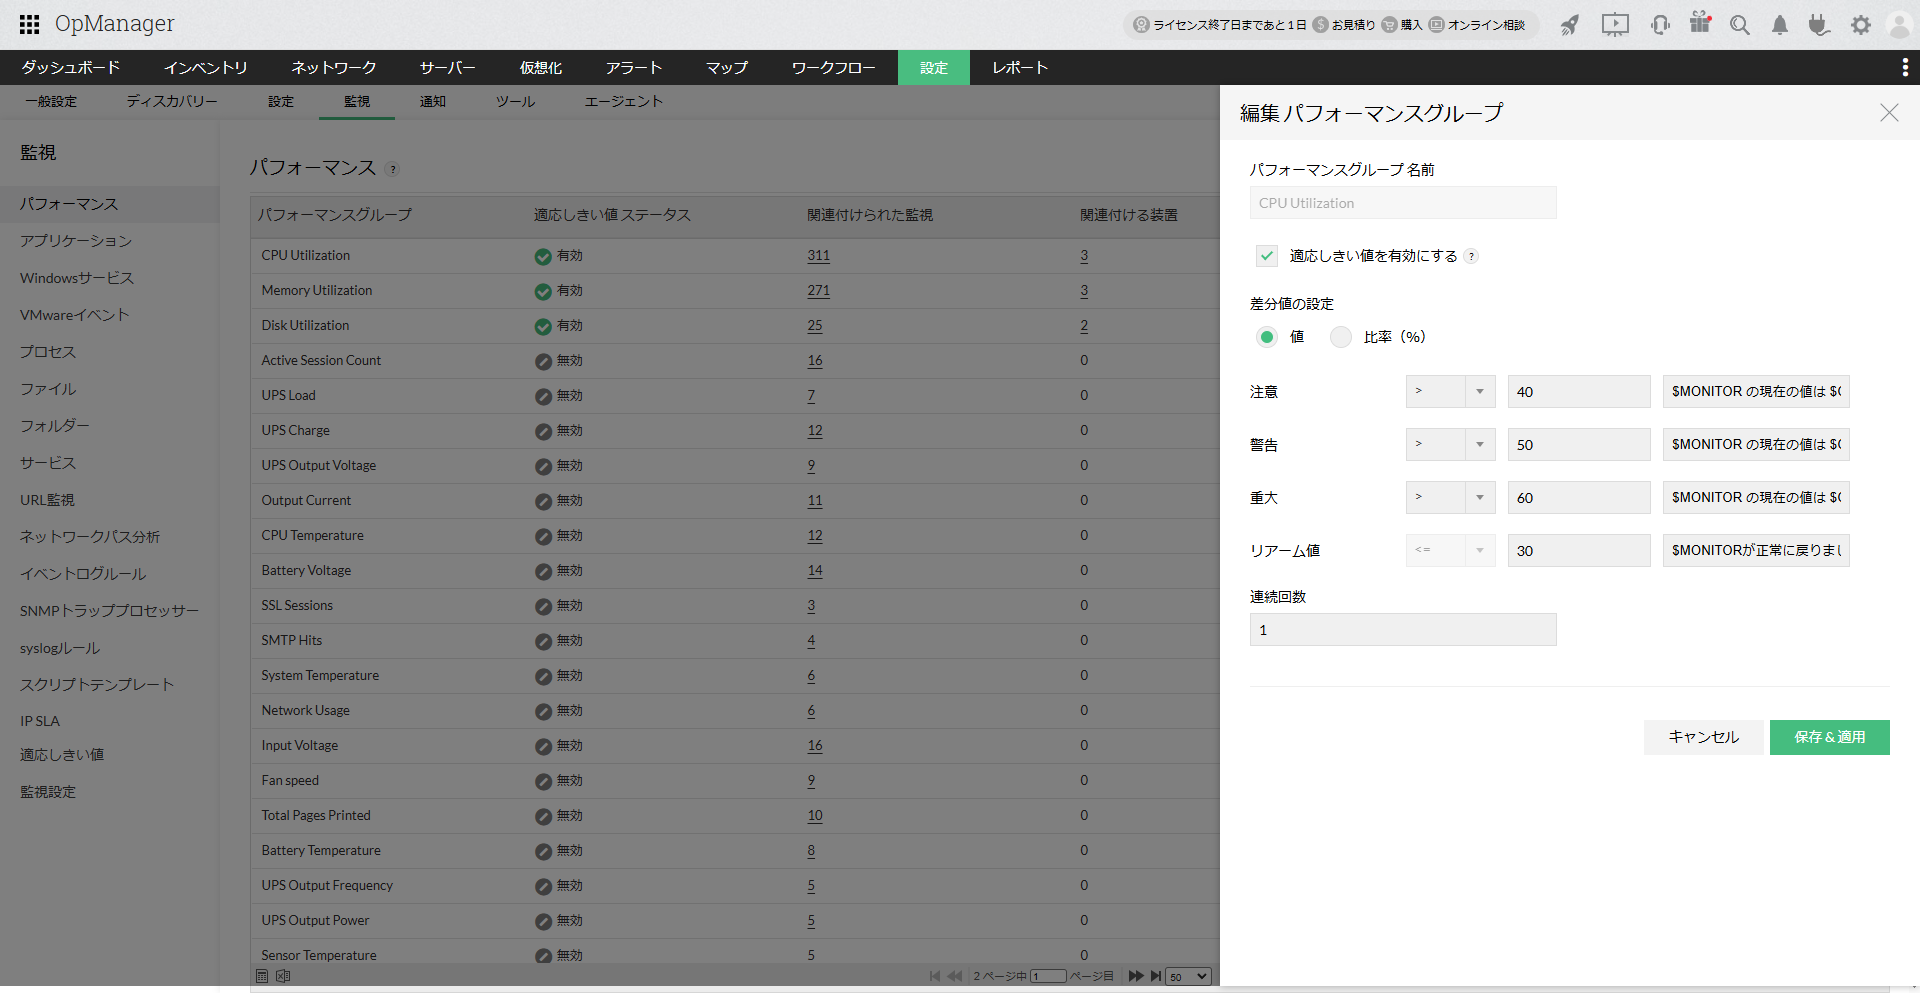This screenshot has width=1920, height=993.
Task: Switch to the ディスカバリー sub-tab
Action: click(x=172, y=101)
